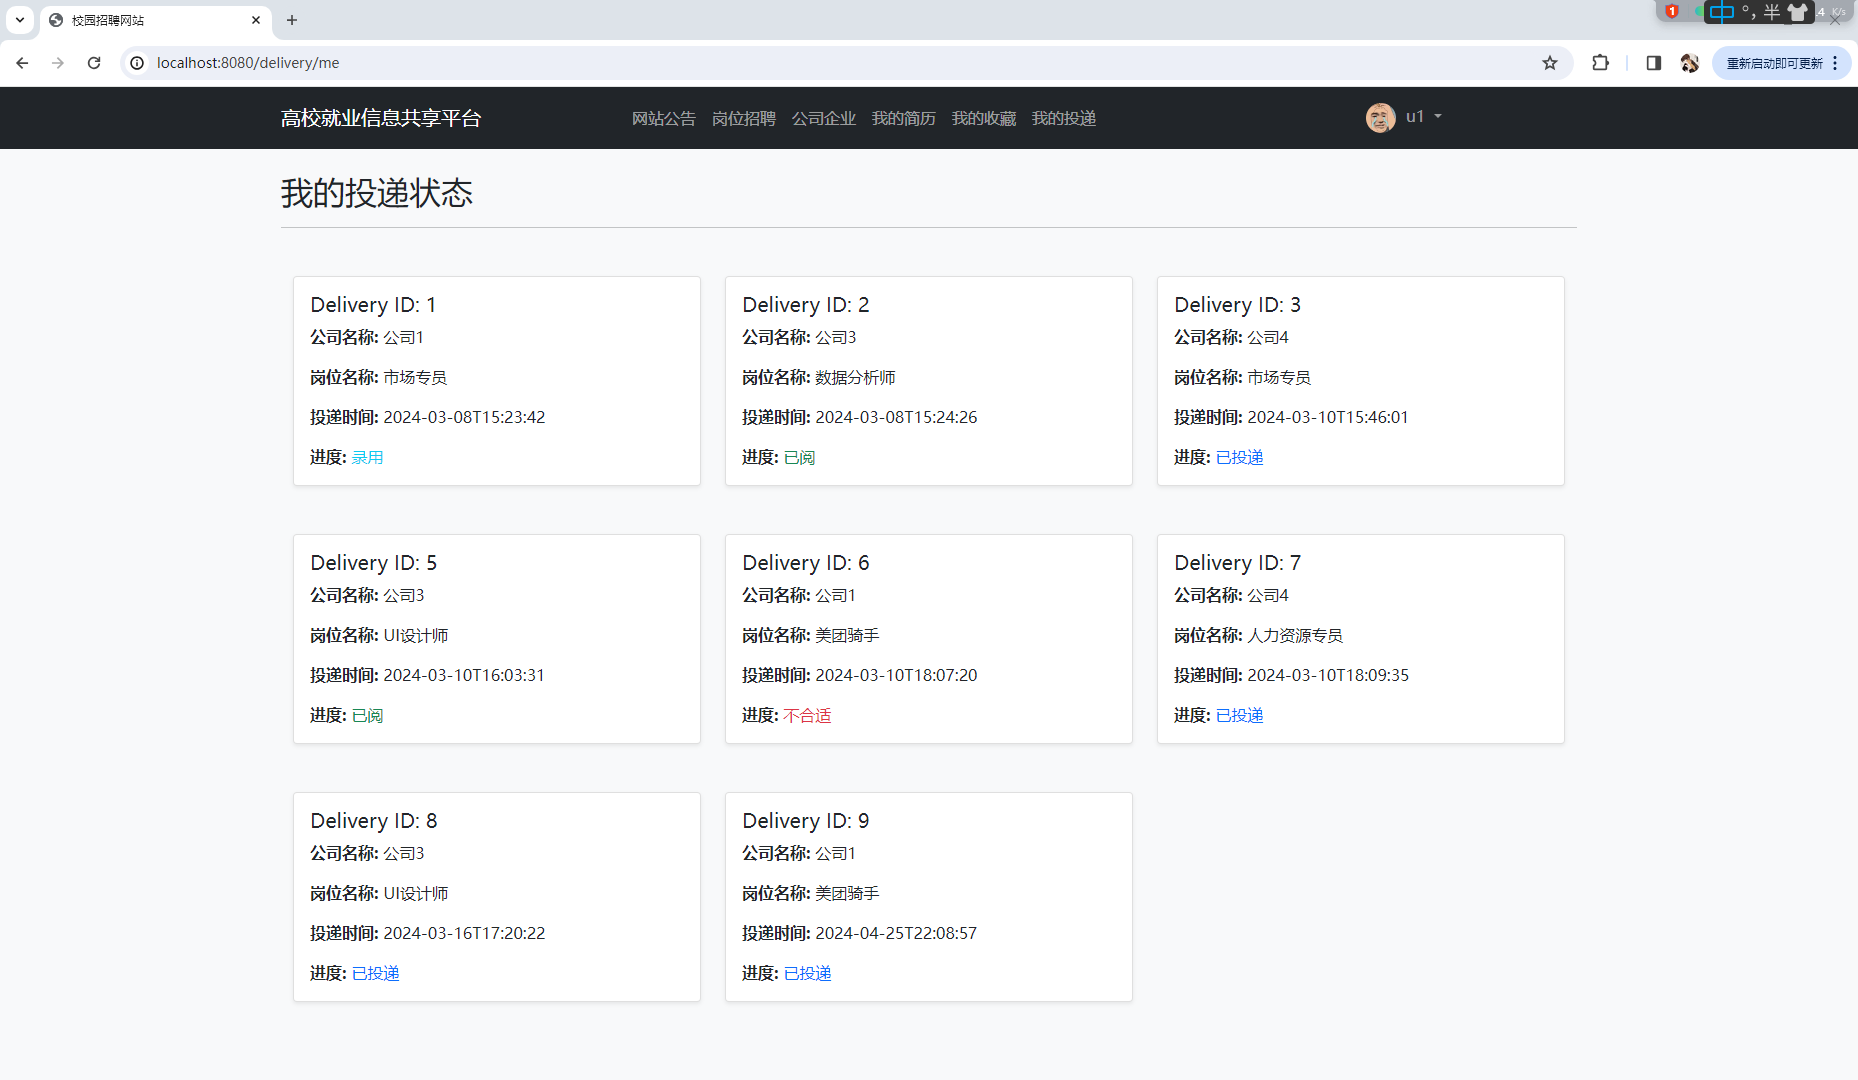Select the Delivery ID: 6 card title

point(806,563)
